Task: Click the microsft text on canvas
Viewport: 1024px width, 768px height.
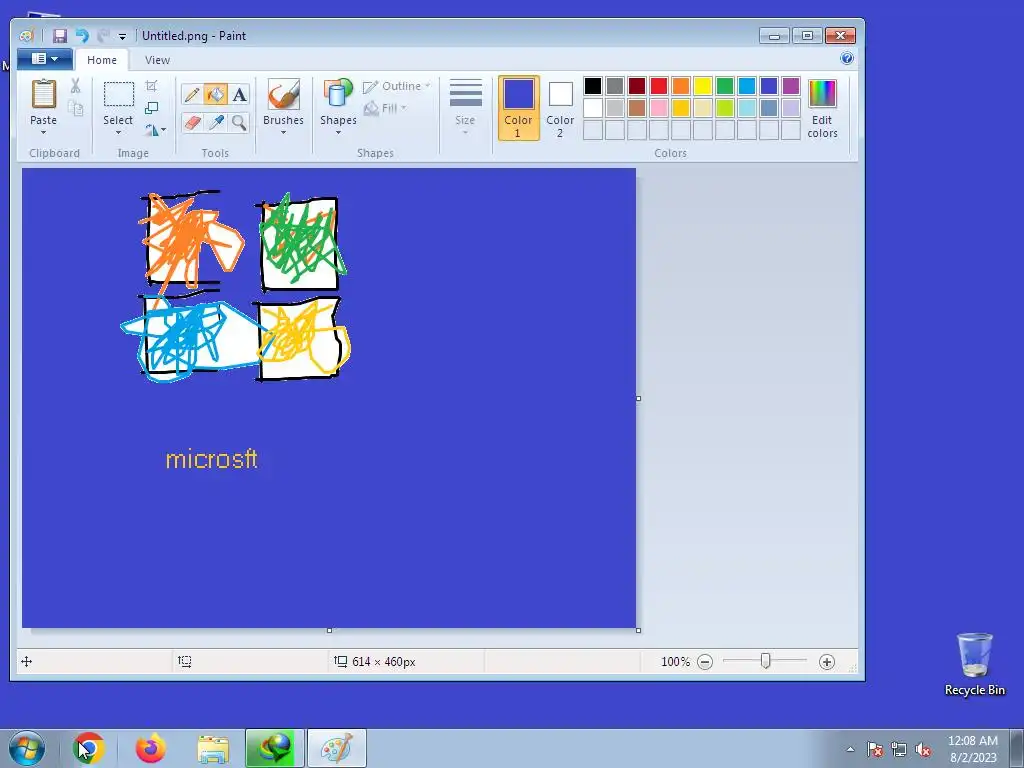Action: 212,459
